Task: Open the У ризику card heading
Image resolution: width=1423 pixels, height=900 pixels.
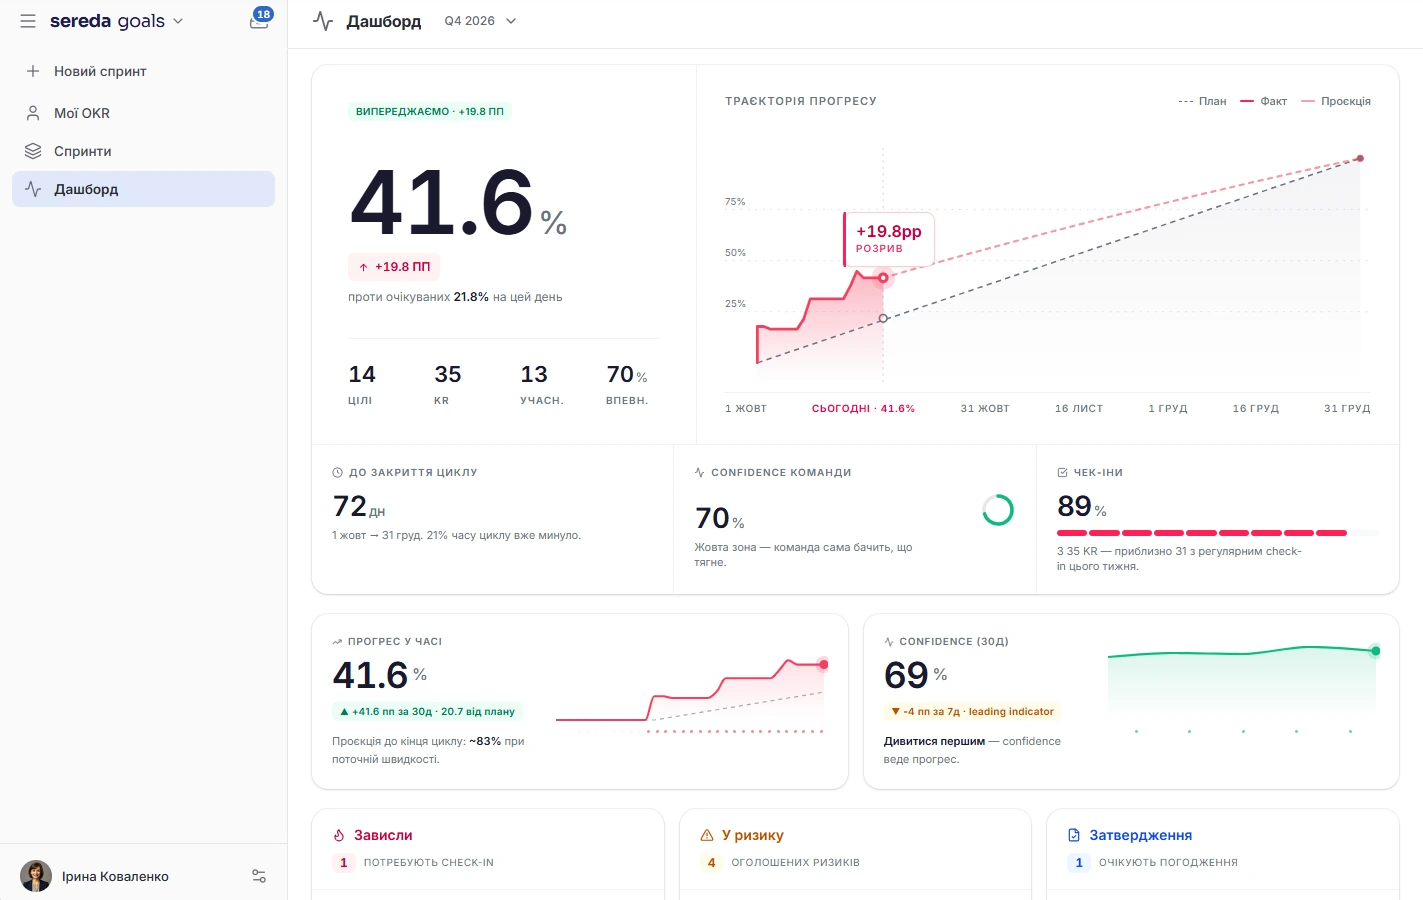Action: pyautogui.click(x=753, y=835)
